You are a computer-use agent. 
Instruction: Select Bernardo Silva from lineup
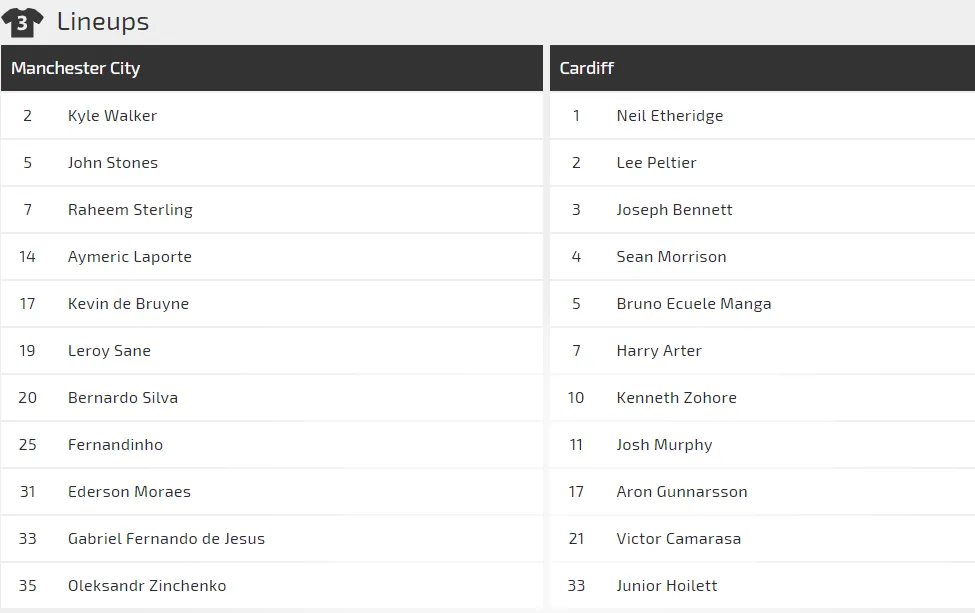point(123,398)
